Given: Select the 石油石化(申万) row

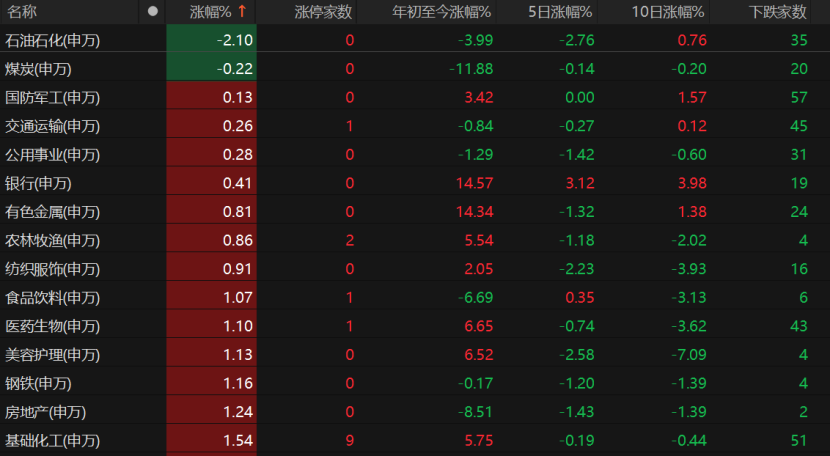Looking at the screenshot, I should [415, 40].
